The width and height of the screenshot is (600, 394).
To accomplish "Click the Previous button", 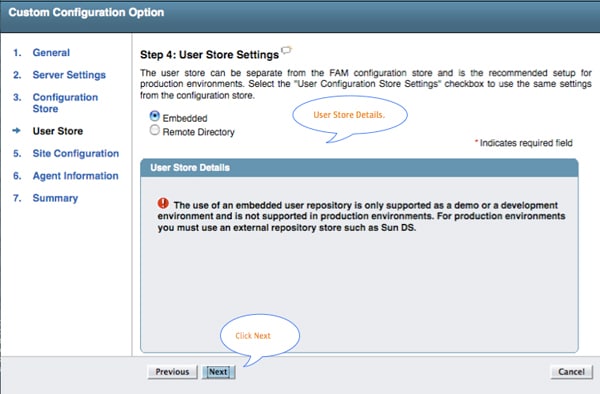I will pos(172,372).
